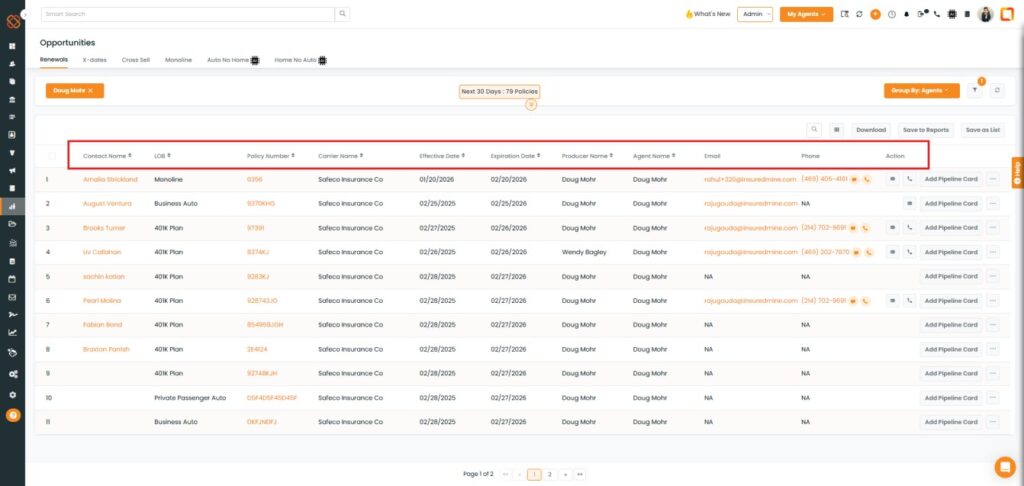This screenshot has width=1024, height=486.
Task: Go to page 2 of results
Action: coord(549,474)
